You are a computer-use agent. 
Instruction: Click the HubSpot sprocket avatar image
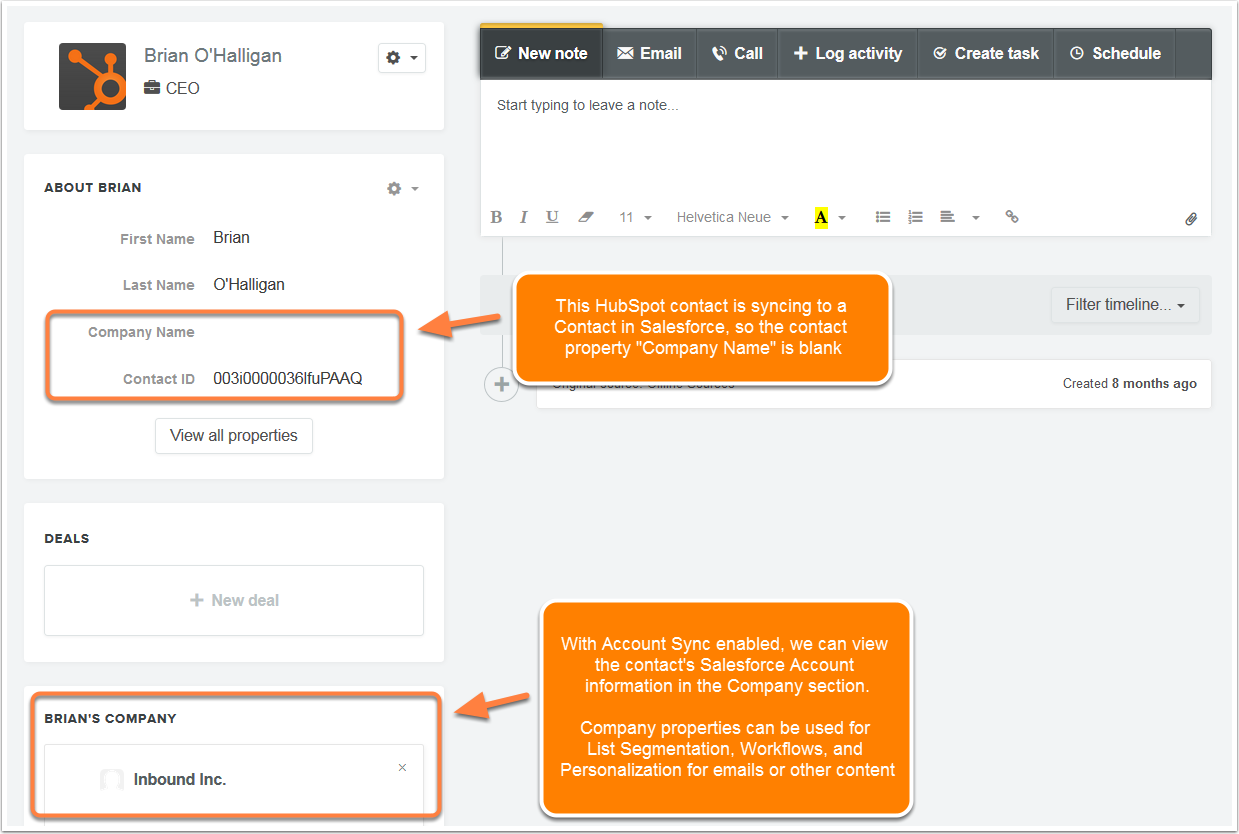point(92,76)
